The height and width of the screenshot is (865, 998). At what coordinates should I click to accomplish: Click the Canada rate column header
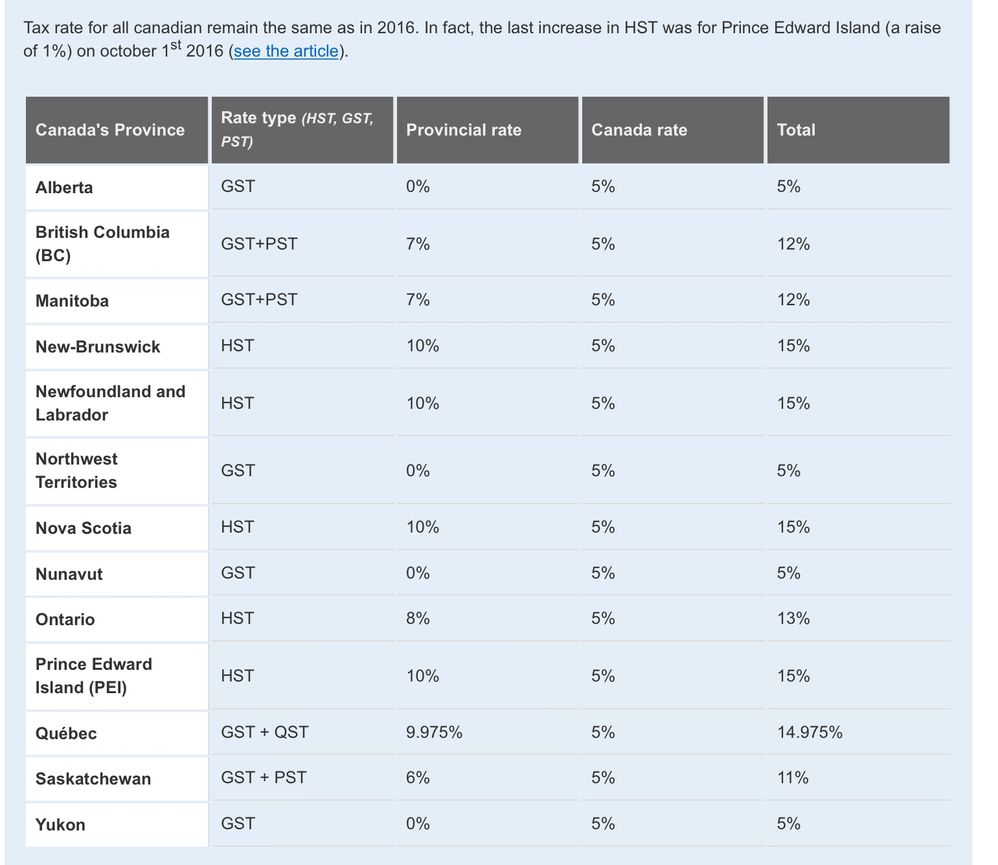coord(639,130)
